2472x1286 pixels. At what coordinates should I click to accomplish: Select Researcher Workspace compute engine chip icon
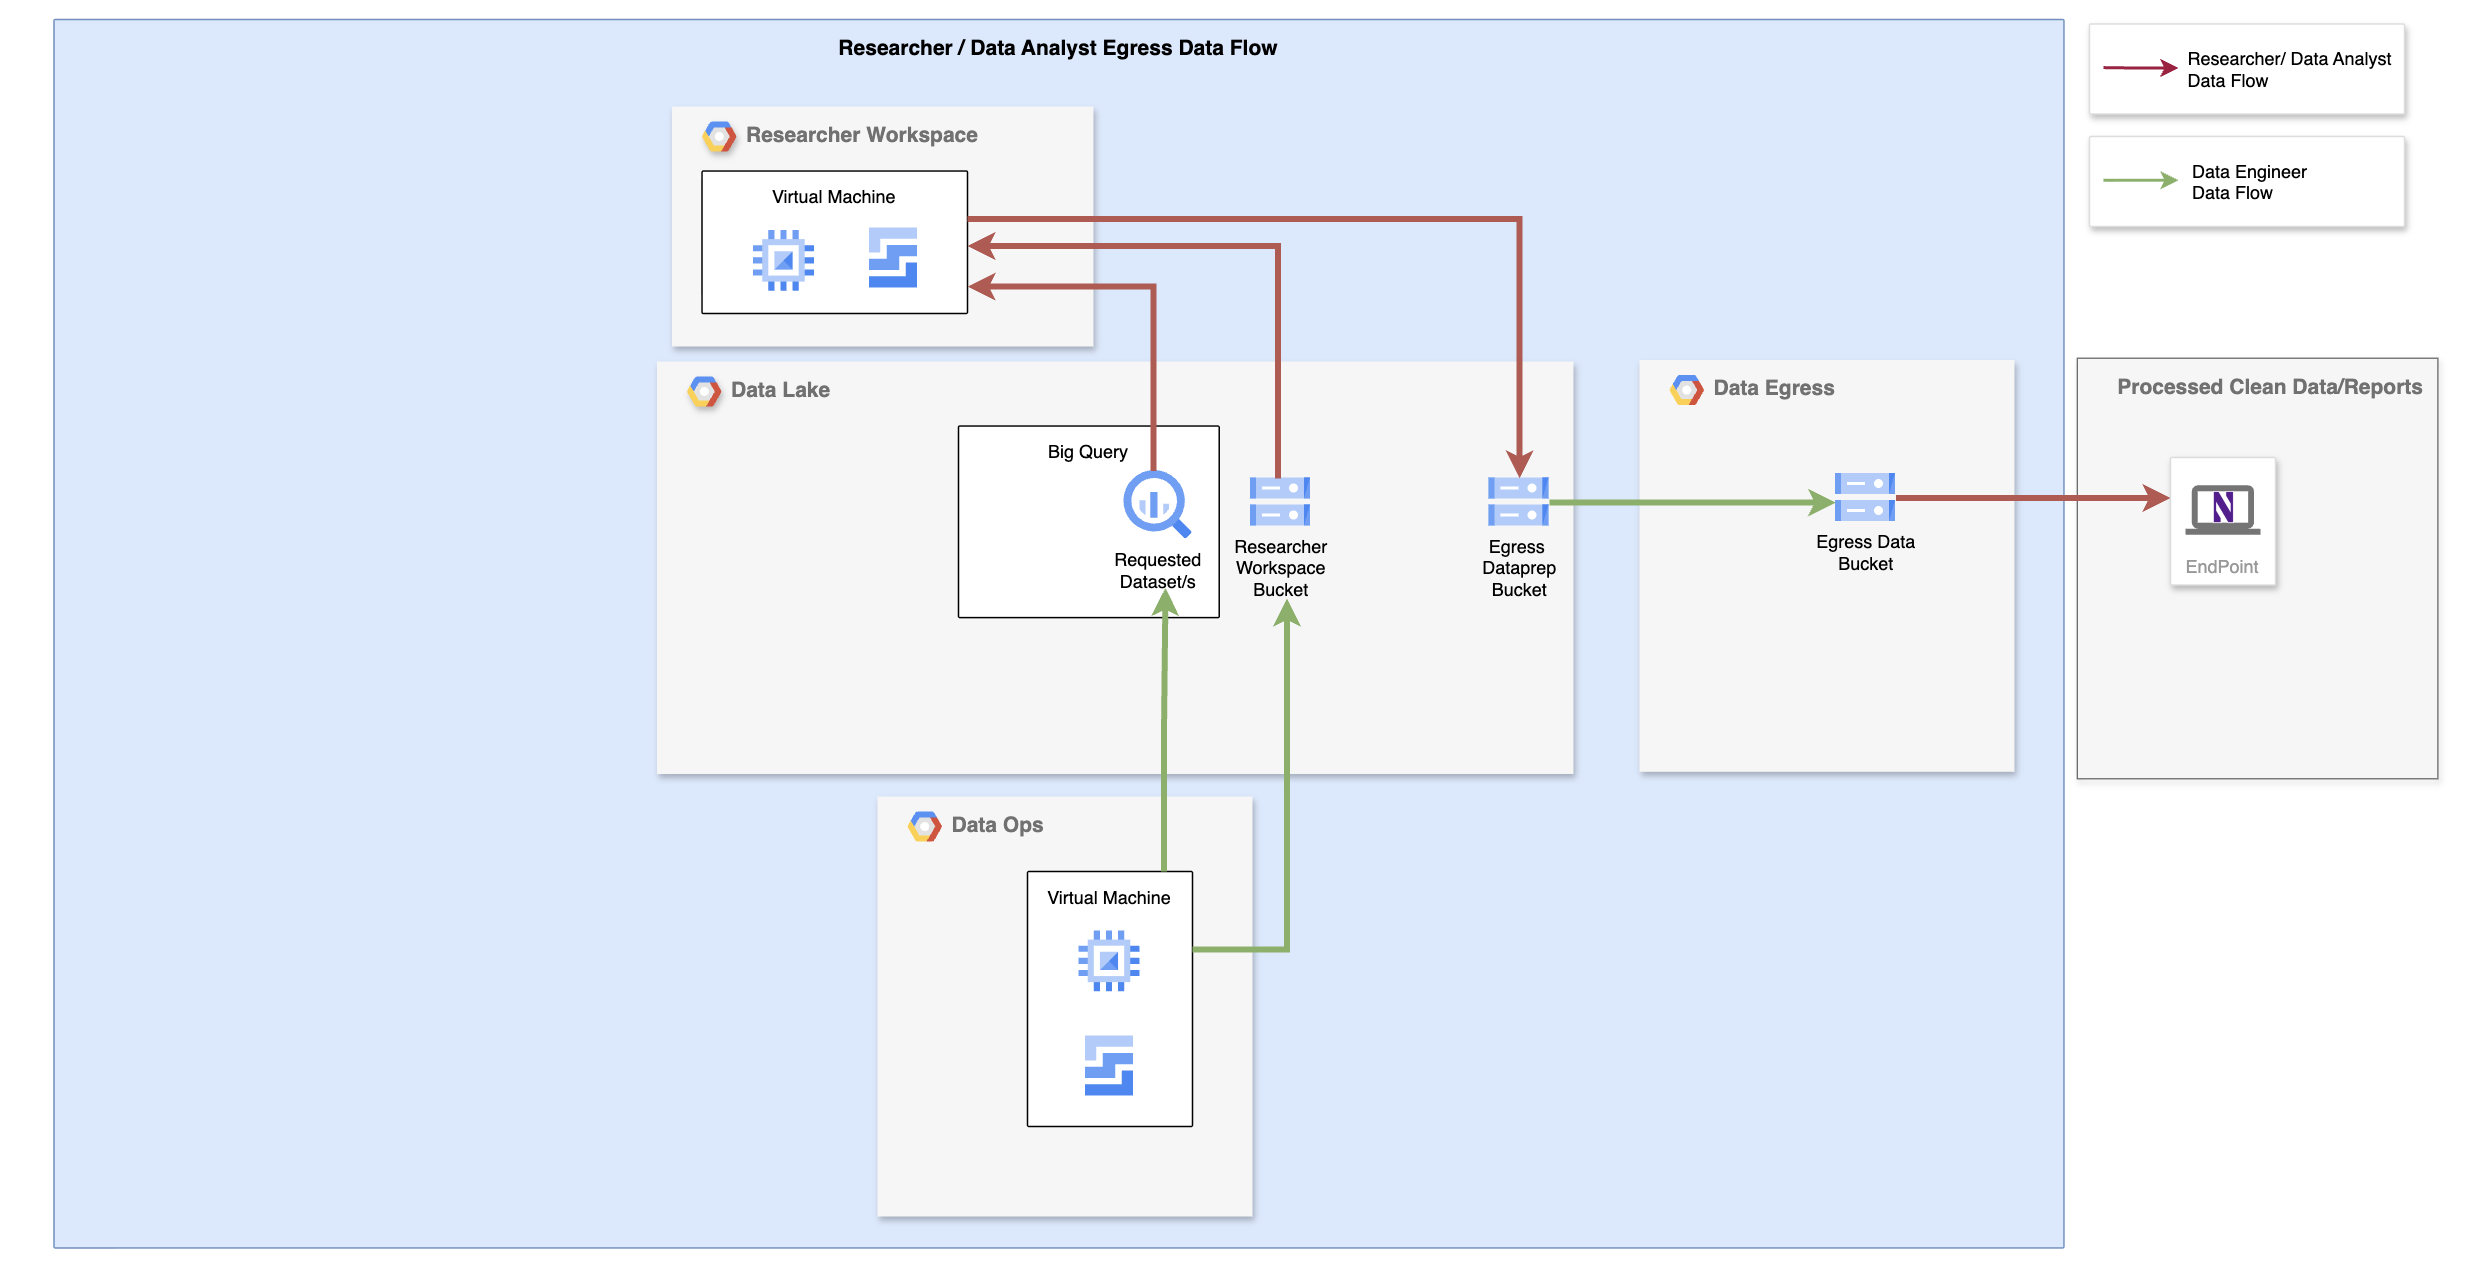(783, 260)
